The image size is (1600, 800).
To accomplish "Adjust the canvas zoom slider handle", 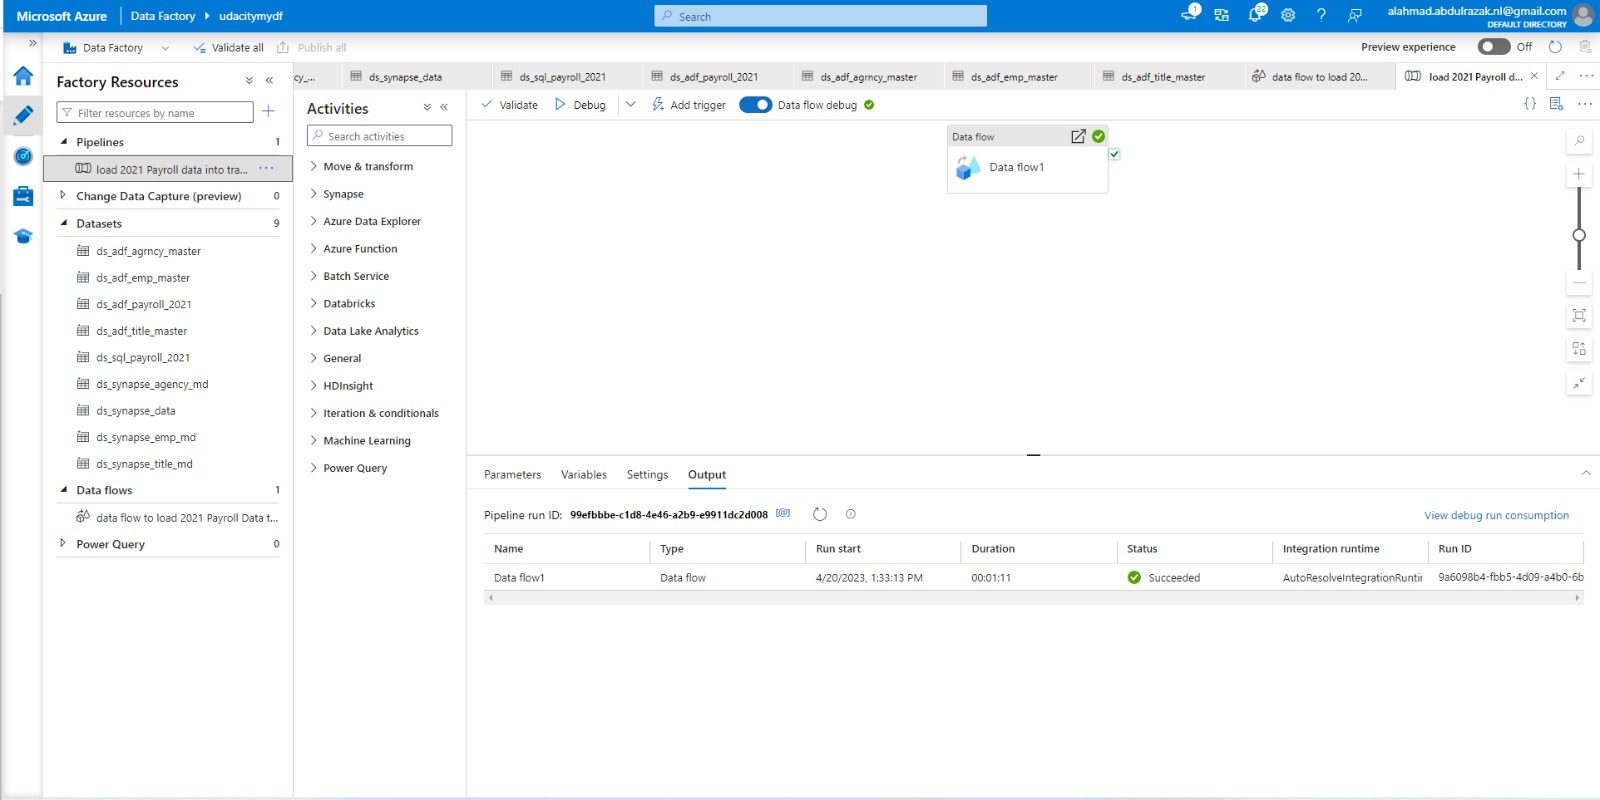I will click(x=1579, y=236).
